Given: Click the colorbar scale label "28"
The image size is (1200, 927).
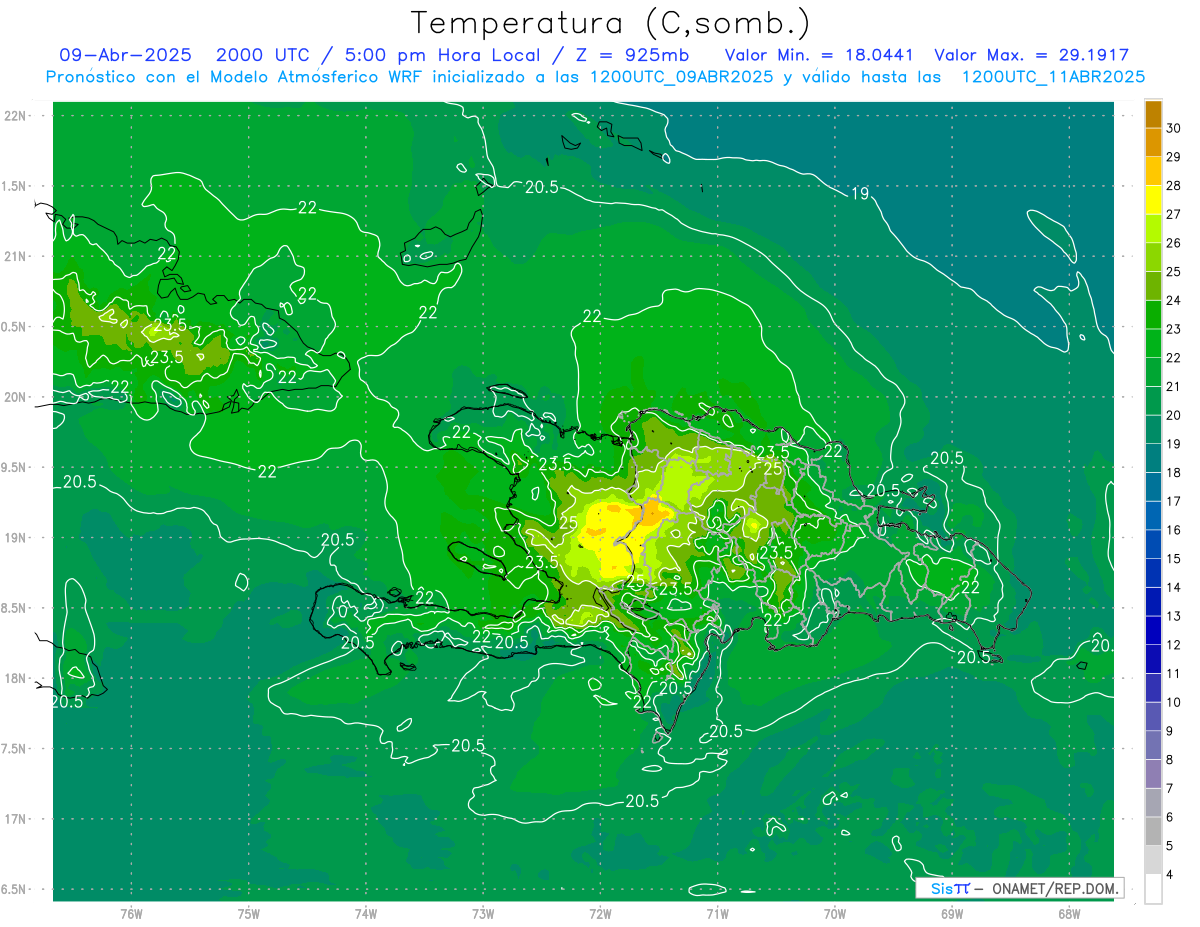Looking at the screenshot, I should click(1174, 185).
